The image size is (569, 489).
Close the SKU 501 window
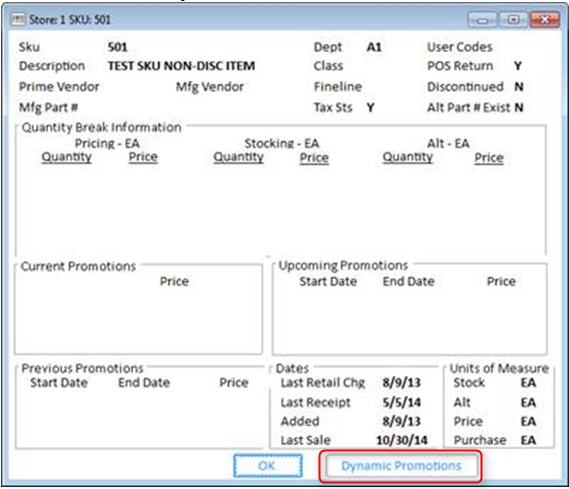(544, 20)
